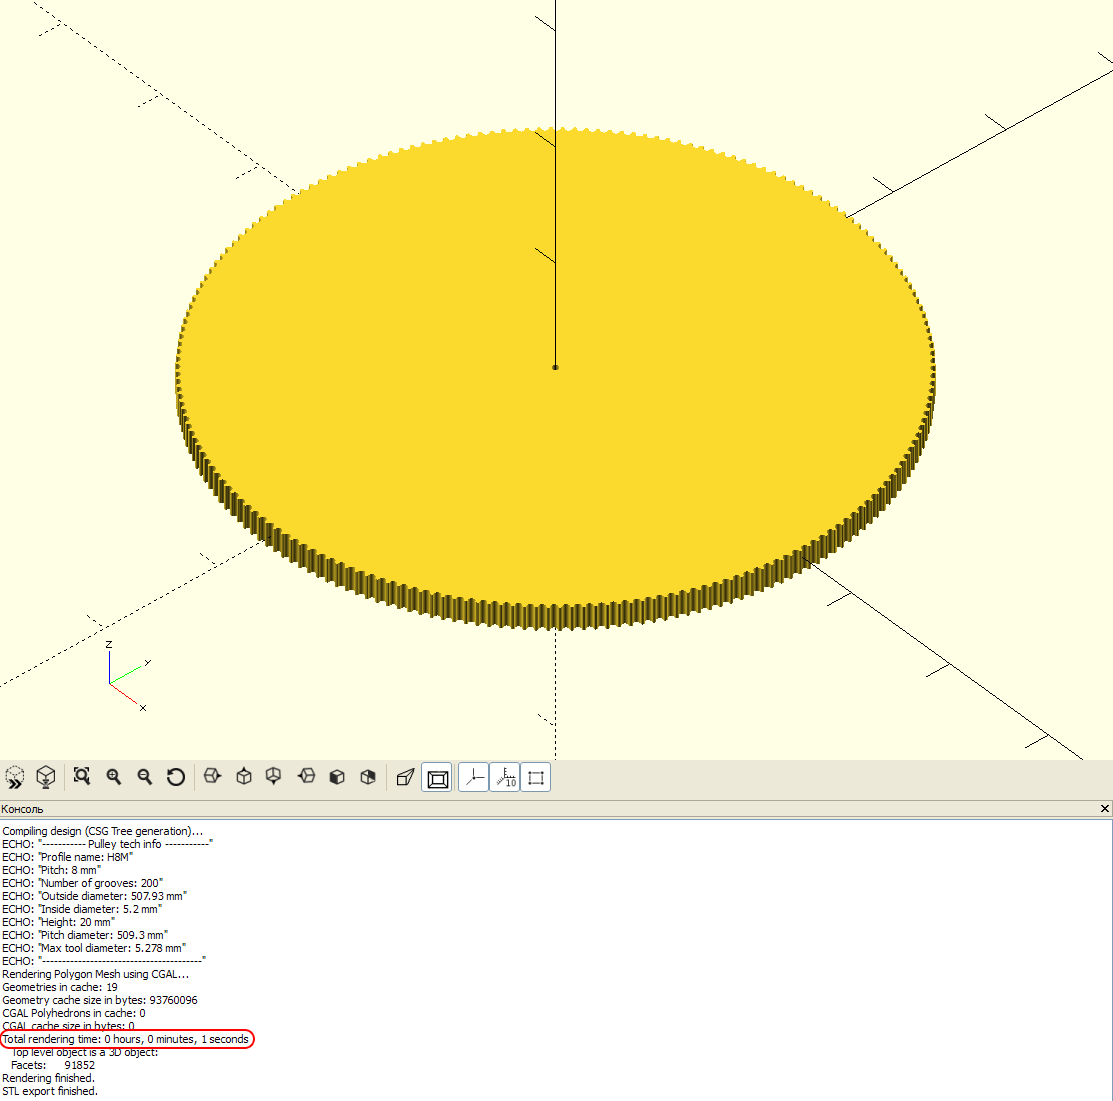Click the 'Pulley tech info' echo header line
Viewport: 1113px width, 1101px height.
point(107,845)
